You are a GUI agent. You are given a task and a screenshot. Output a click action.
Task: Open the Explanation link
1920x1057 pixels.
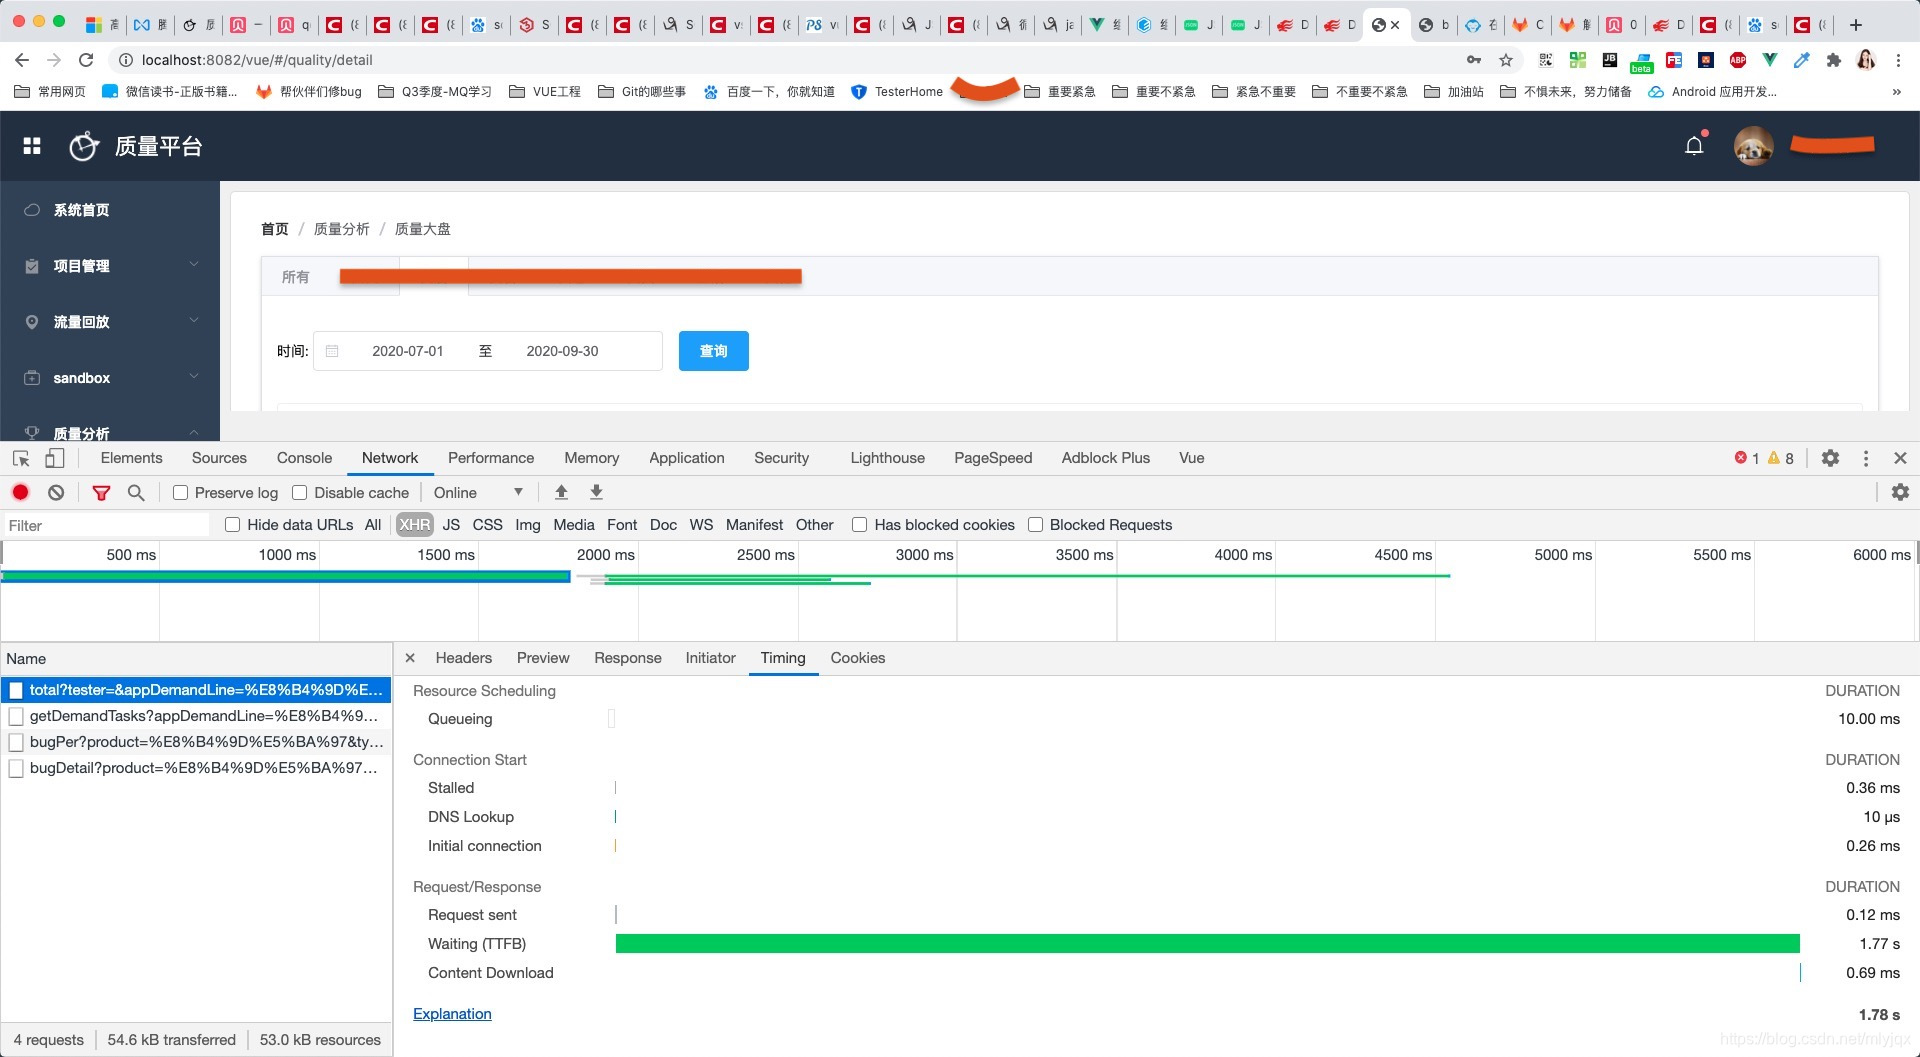click(452, 1014)
